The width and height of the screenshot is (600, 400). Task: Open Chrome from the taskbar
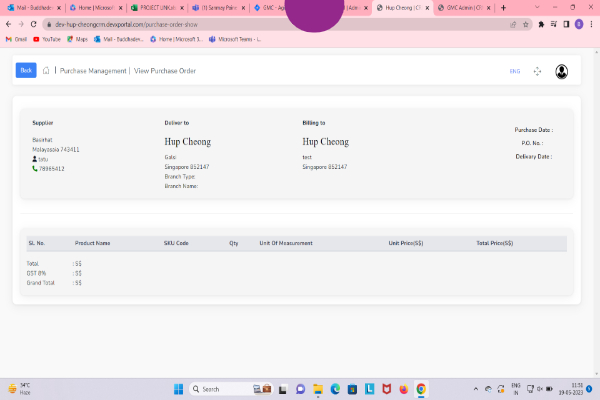point(421,389)
